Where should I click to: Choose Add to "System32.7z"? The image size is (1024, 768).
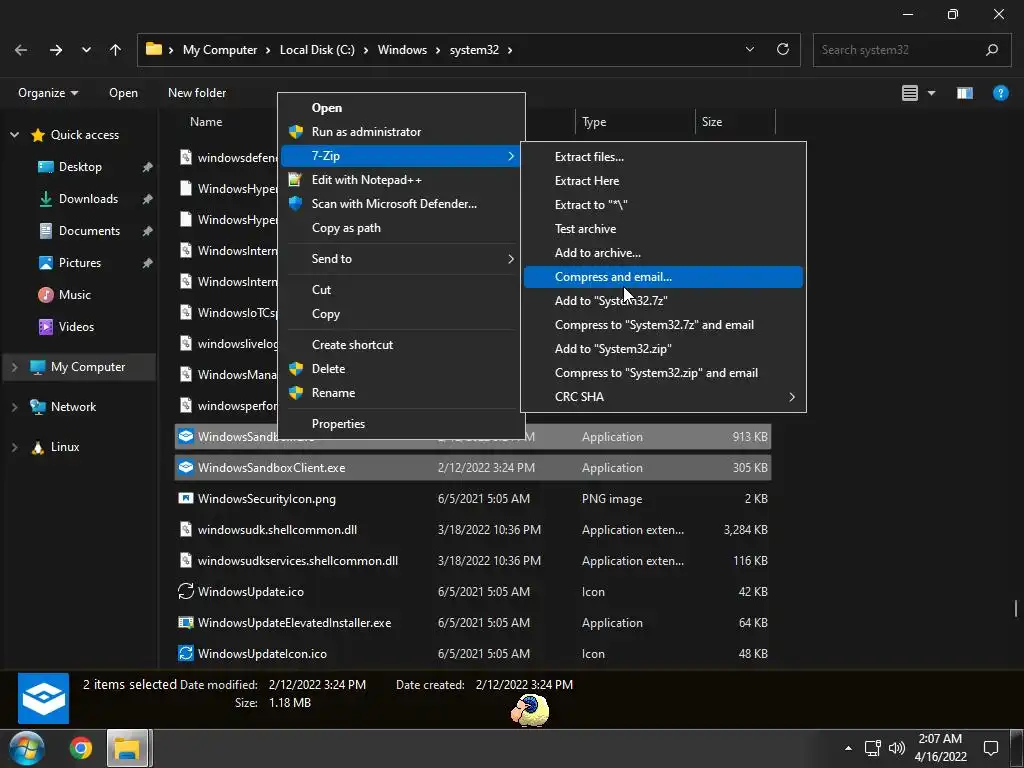[663, 301]
